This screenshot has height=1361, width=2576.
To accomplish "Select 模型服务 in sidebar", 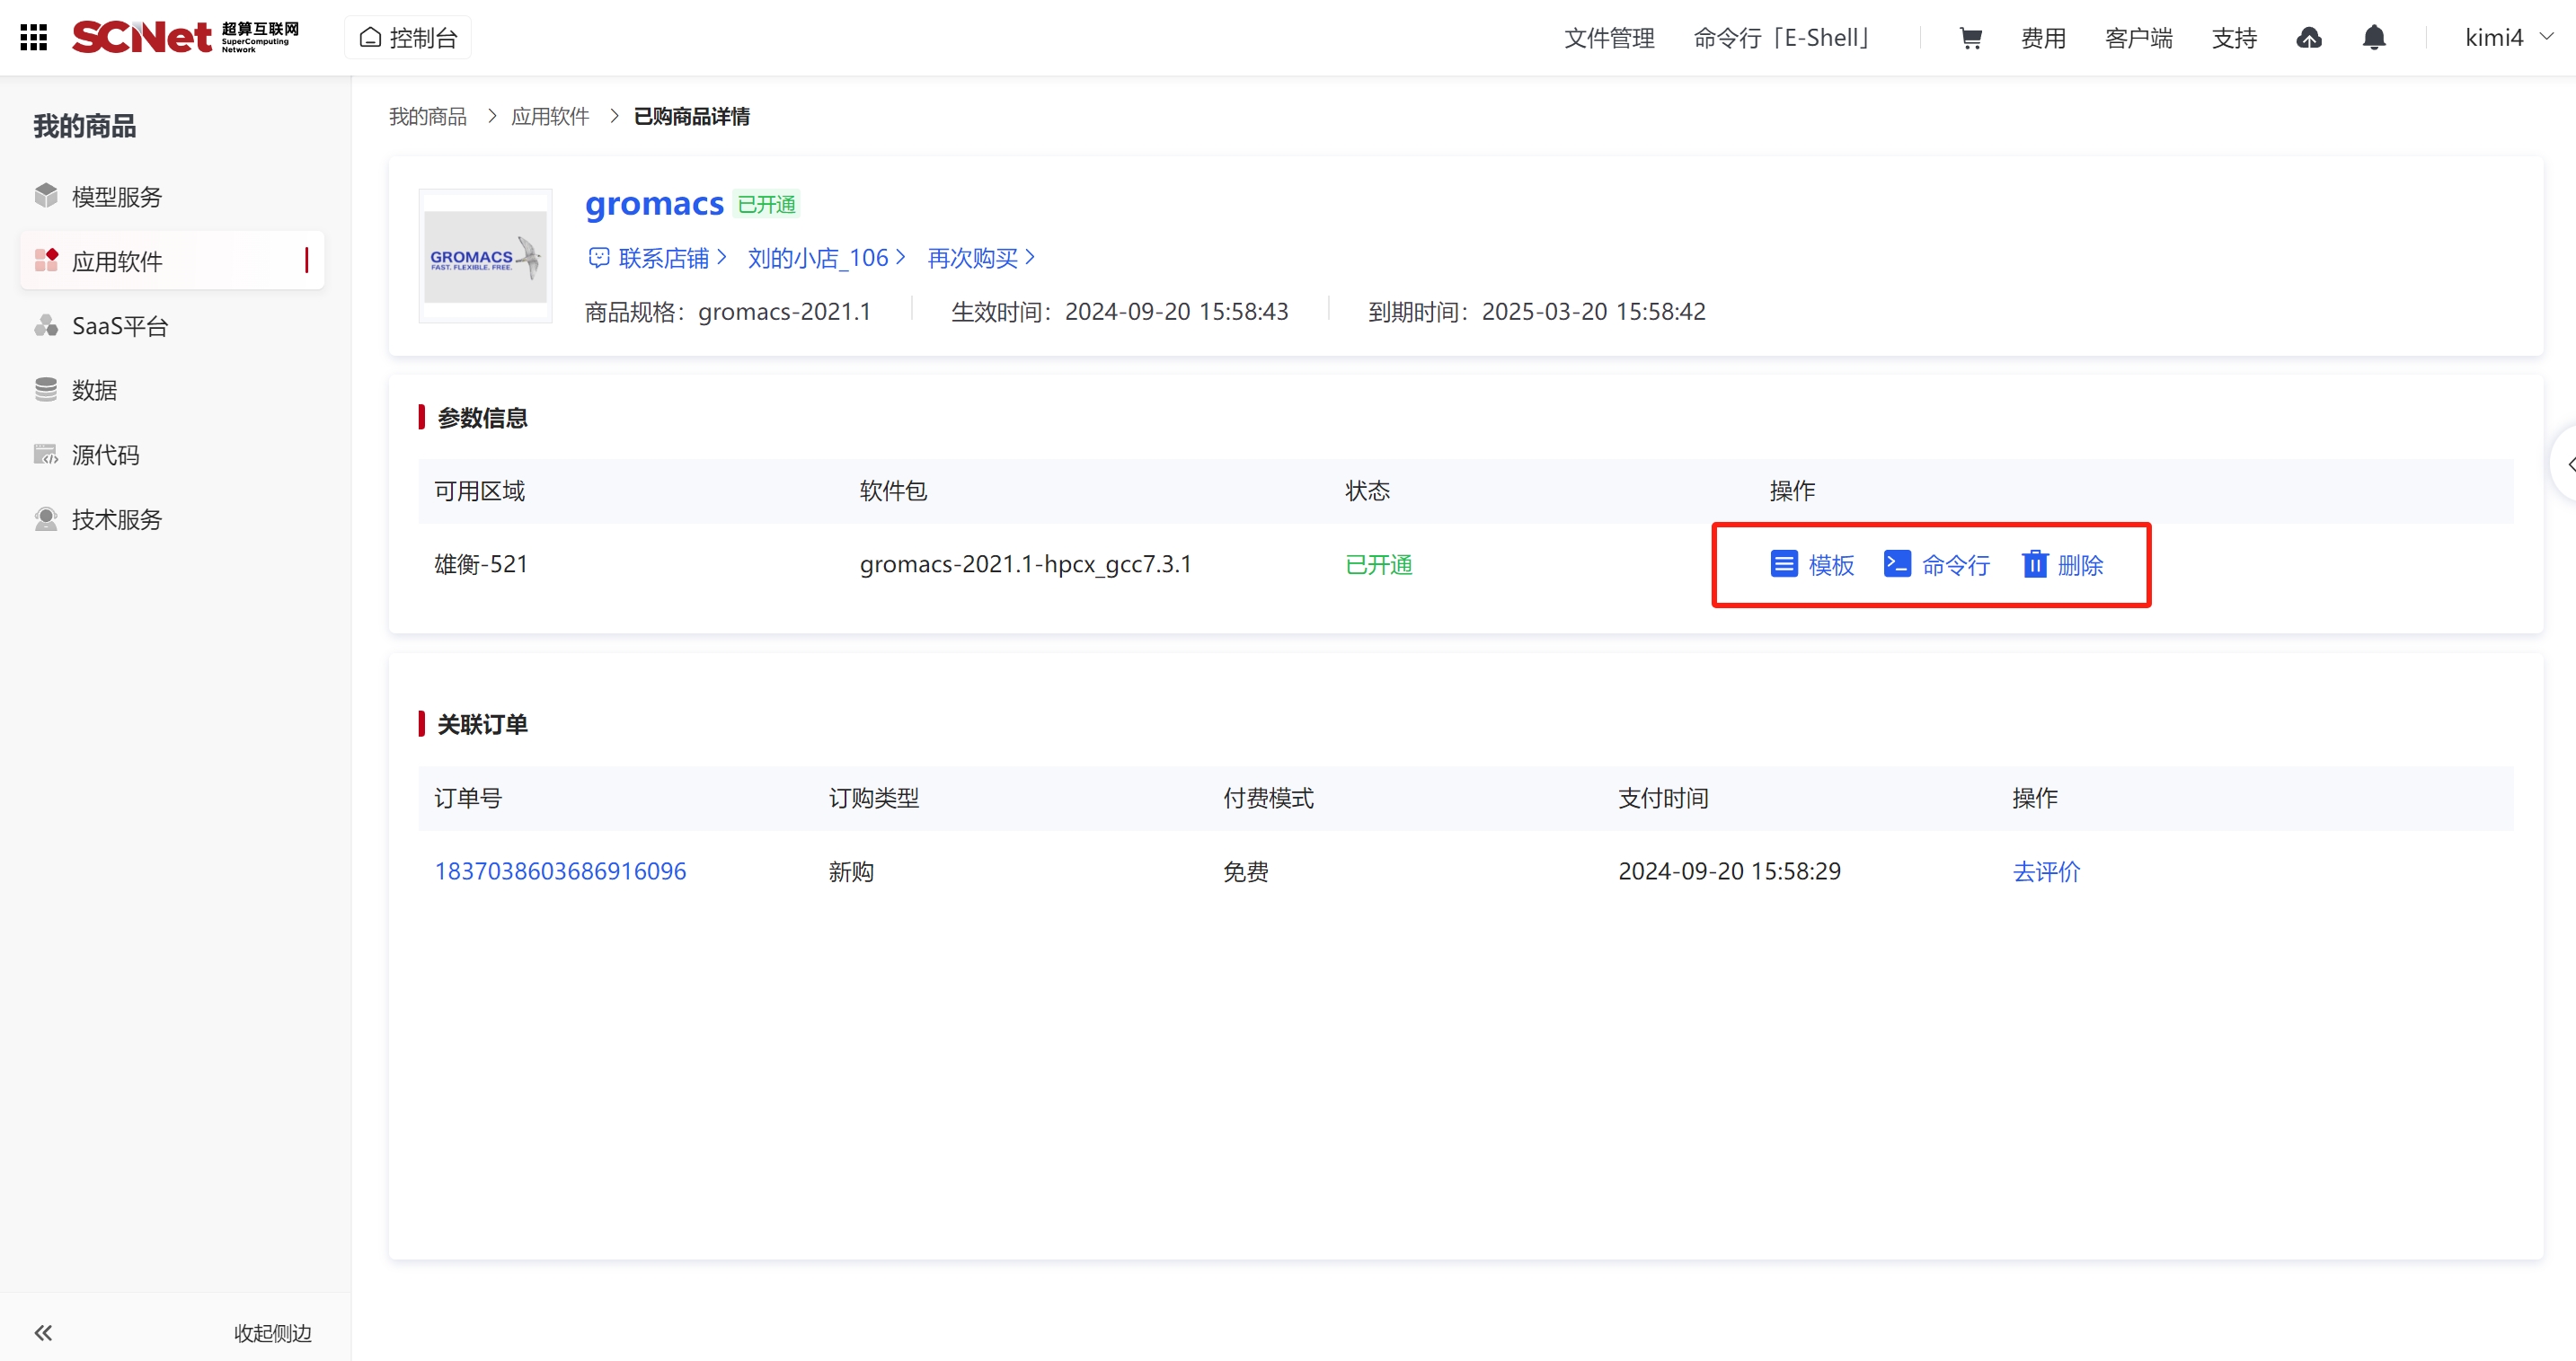I will 116,196.
